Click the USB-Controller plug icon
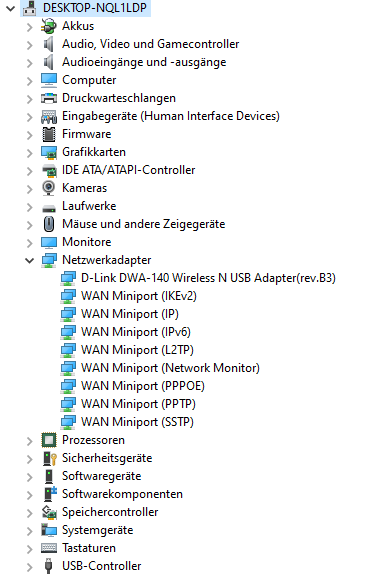 (48, 566)
